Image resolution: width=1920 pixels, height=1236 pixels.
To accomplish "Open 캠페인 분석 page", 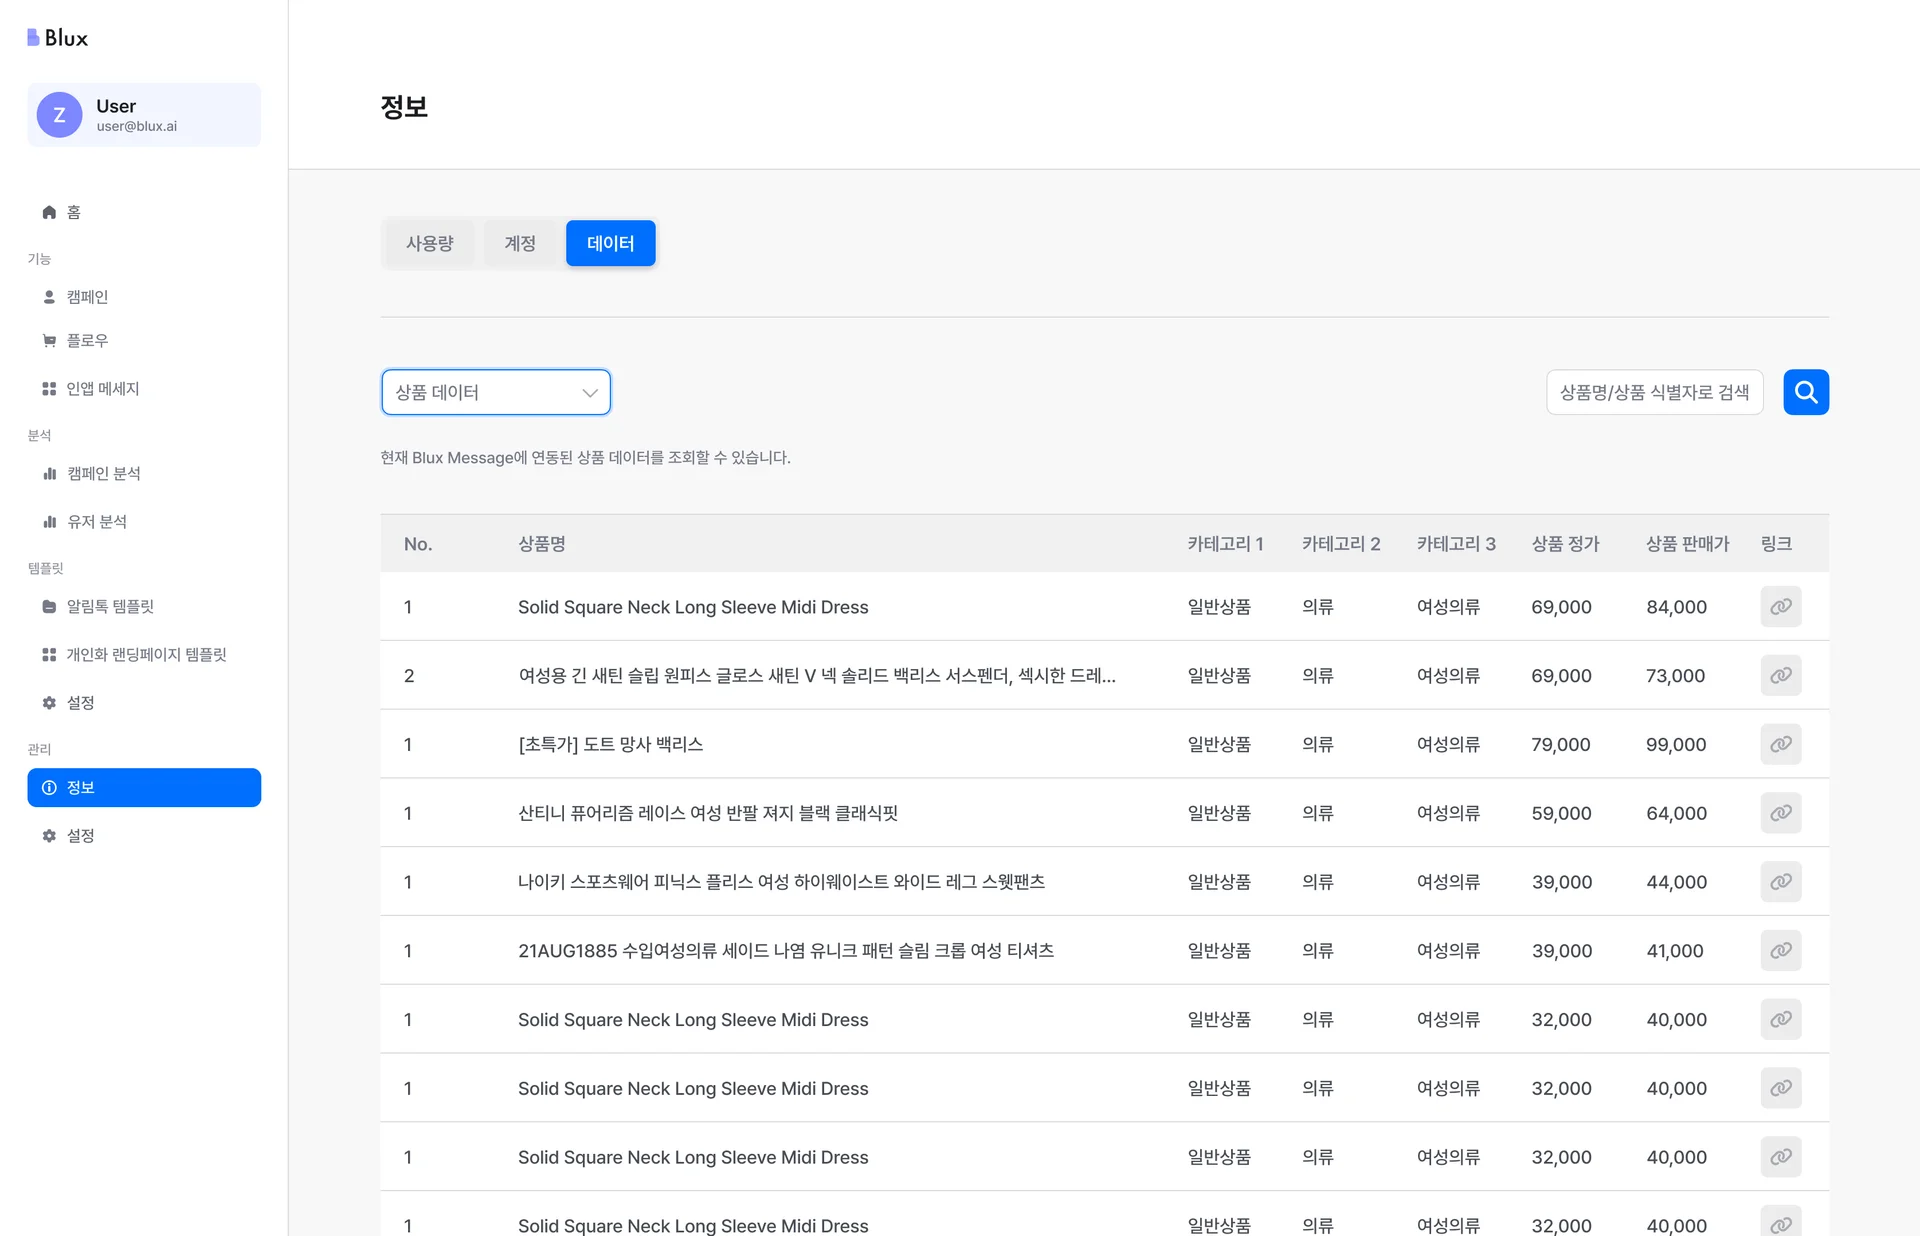I will [x=103, y=474].
